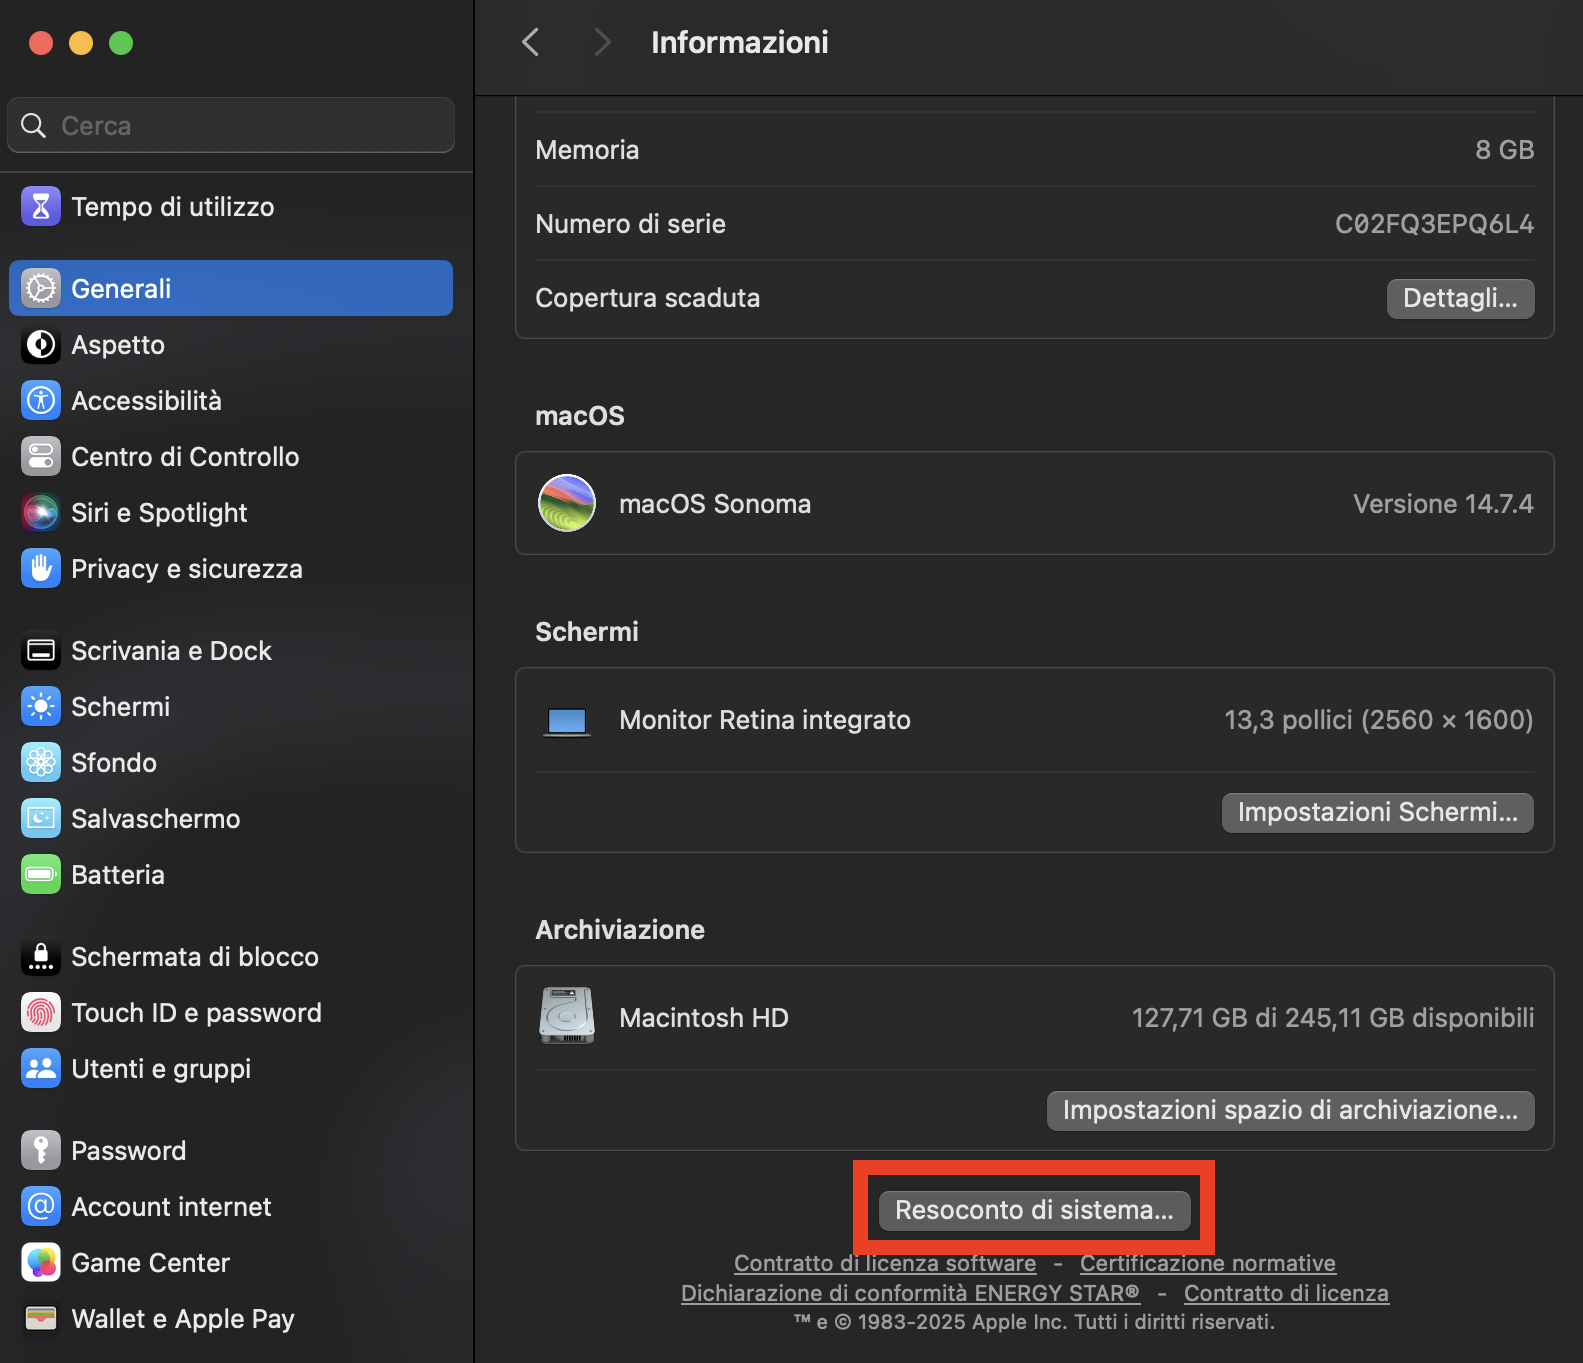Click the Aspetto icon in sidebar
This screenshot has height=1363, width=1583.
pos(41,345)
